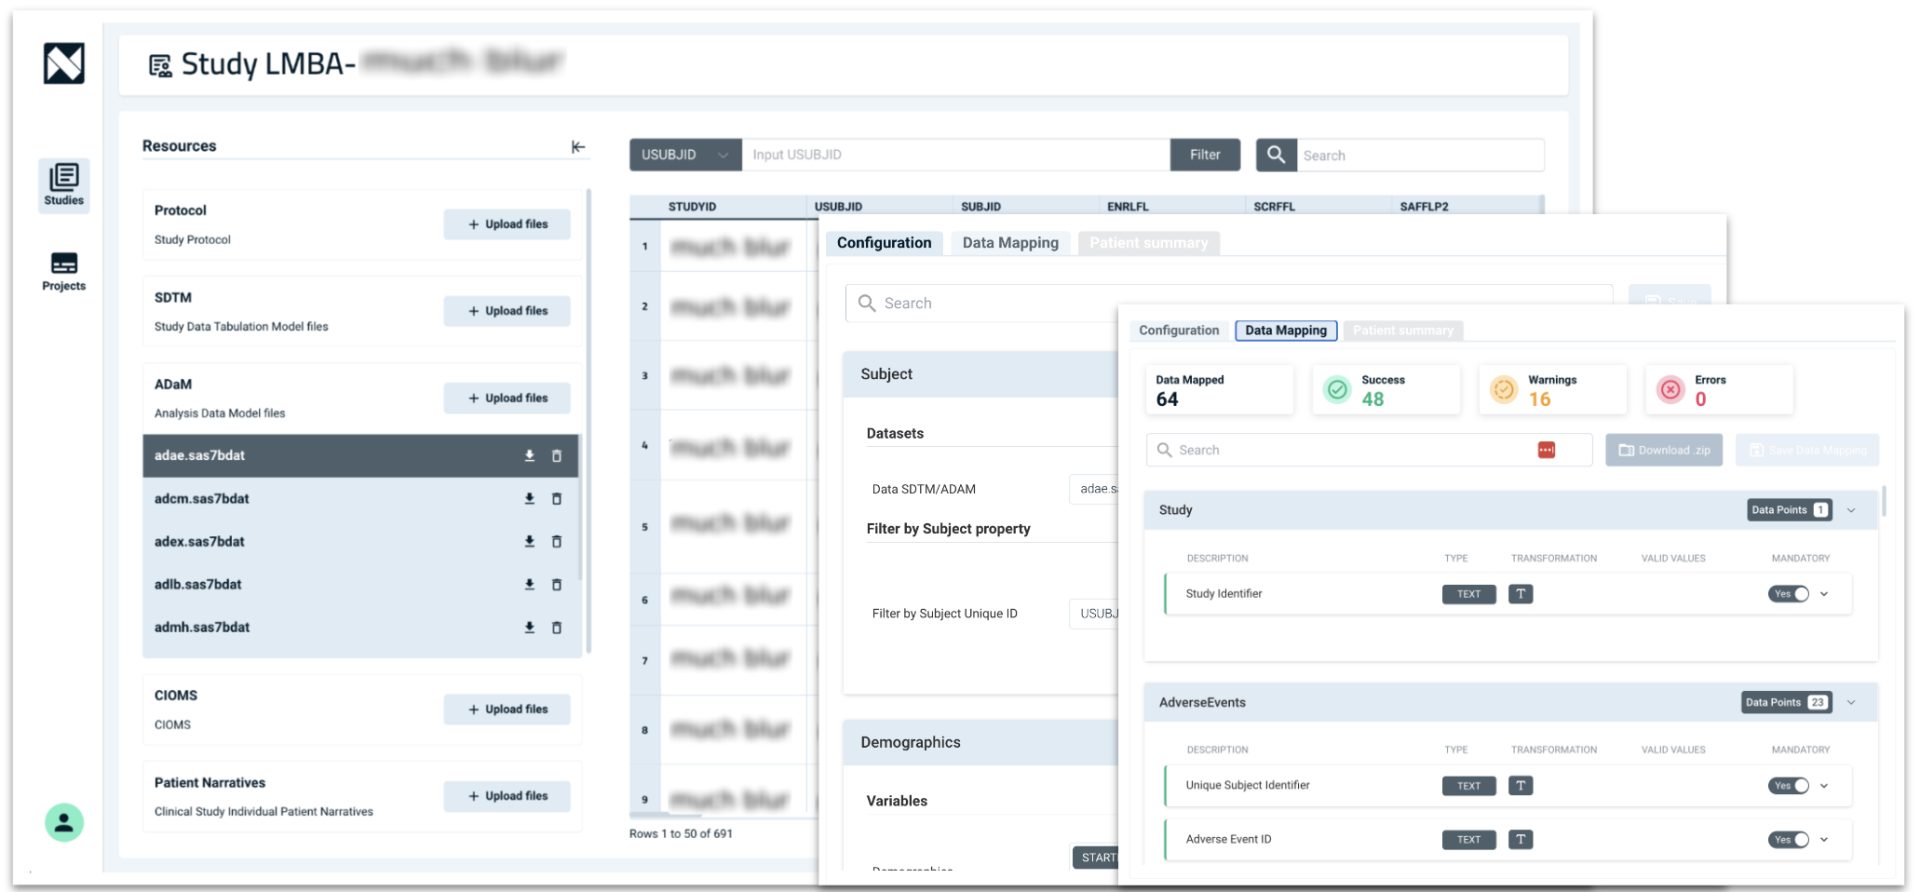1920x892 pixels.
Task: Click the Resources panel scrollbar
Action: pos(588,420)
